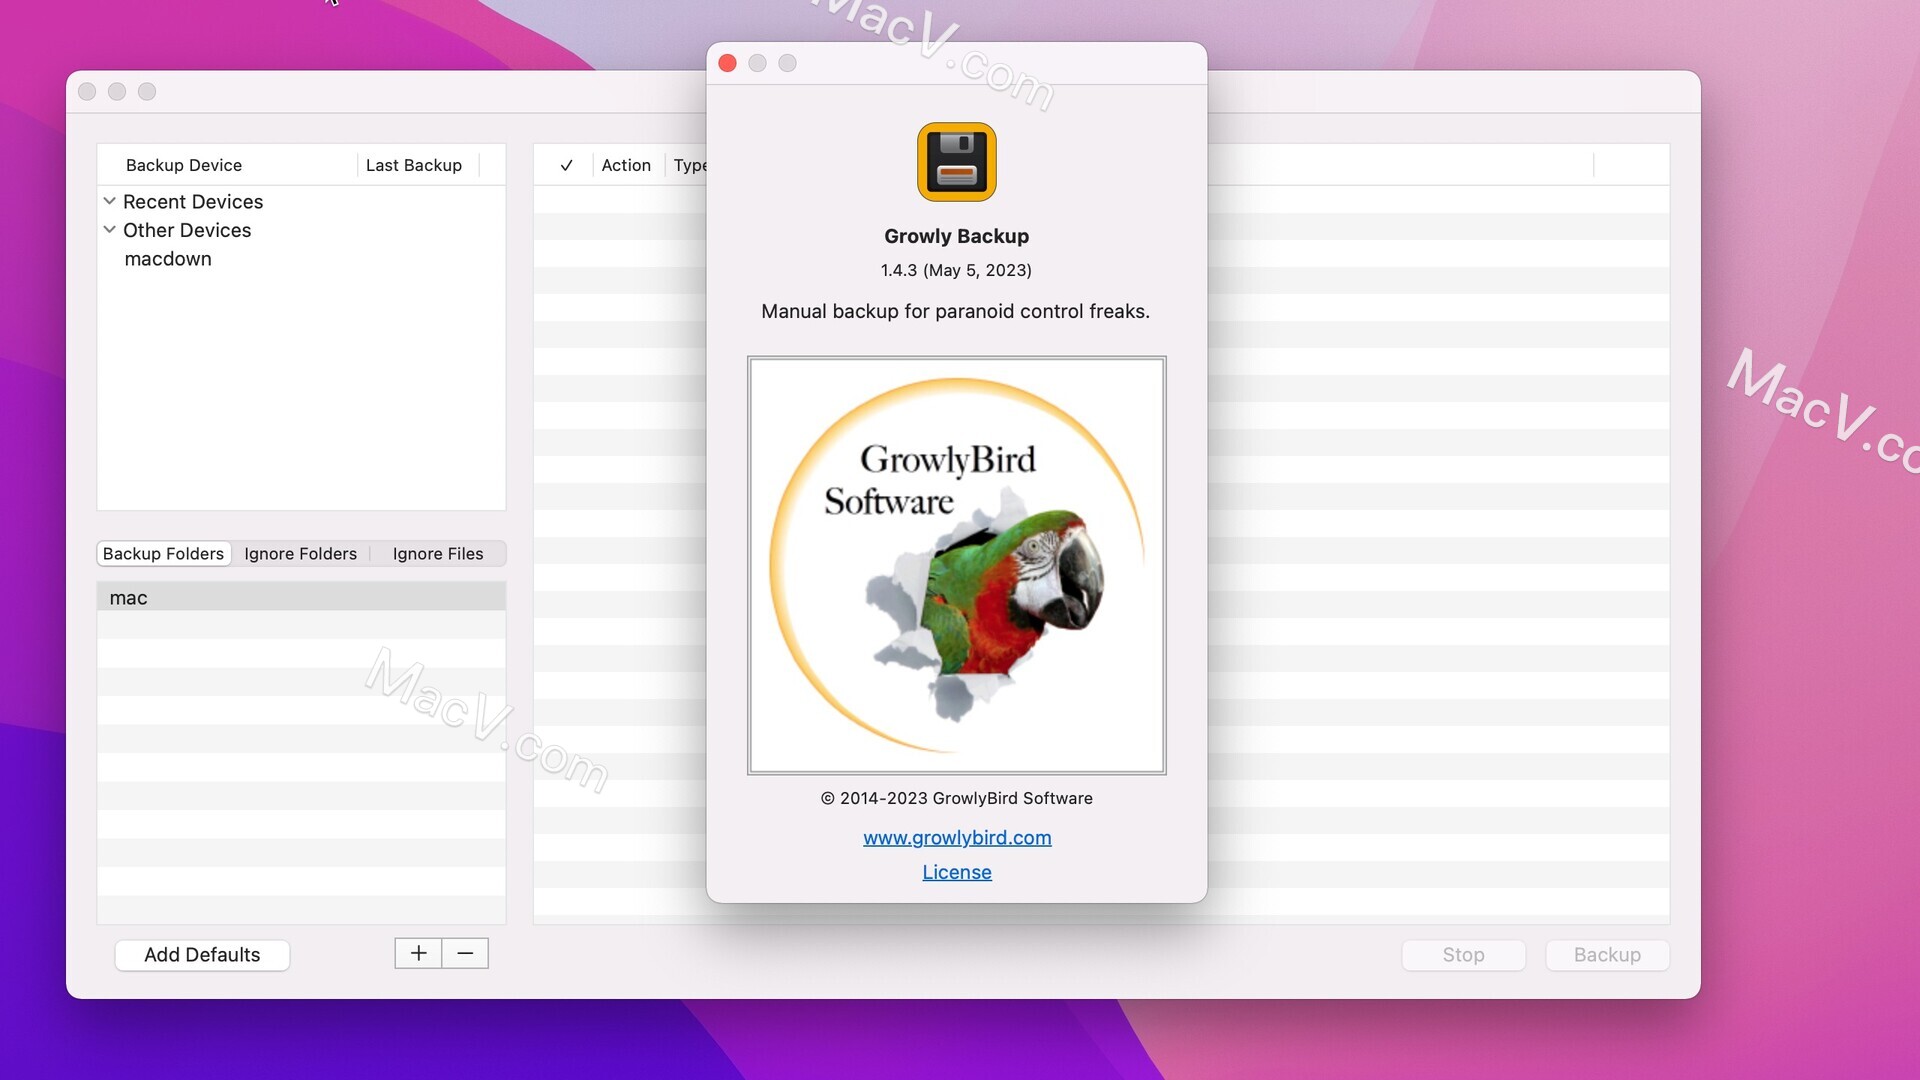
Task: Click the checkmark column header
Action: [x=566, y=165]
